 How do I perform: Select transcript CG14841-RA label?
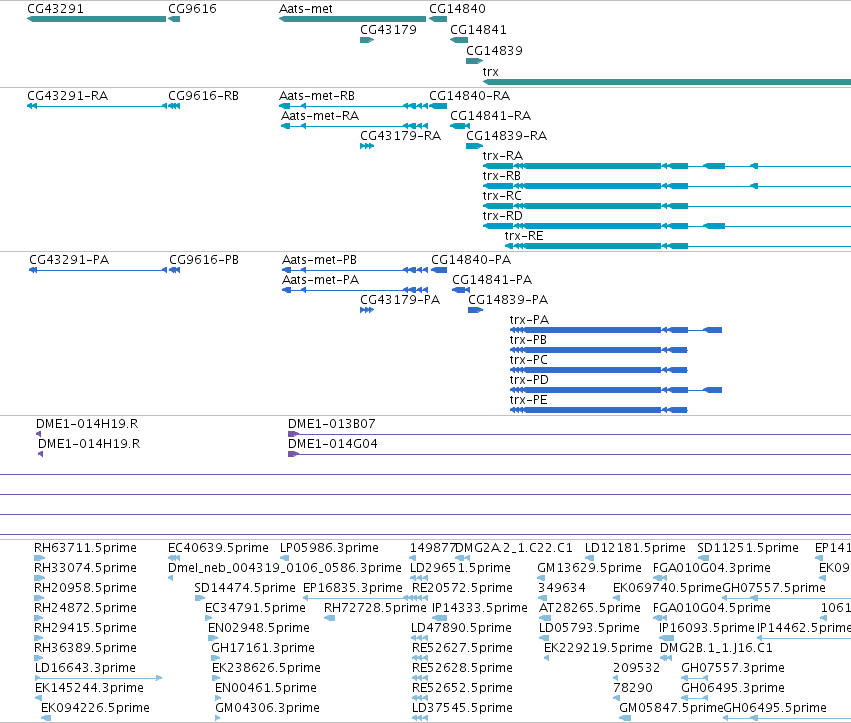[490, 116]
